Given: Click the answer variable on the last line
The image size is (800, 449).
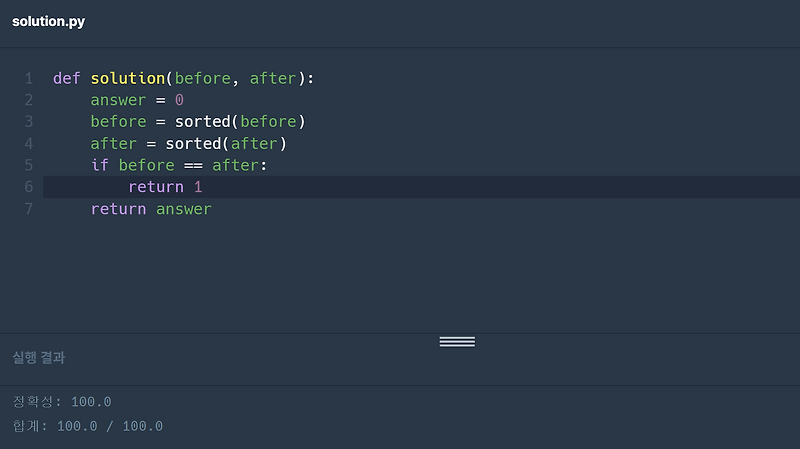Looking at the screenshot, I should pos(183,209).
